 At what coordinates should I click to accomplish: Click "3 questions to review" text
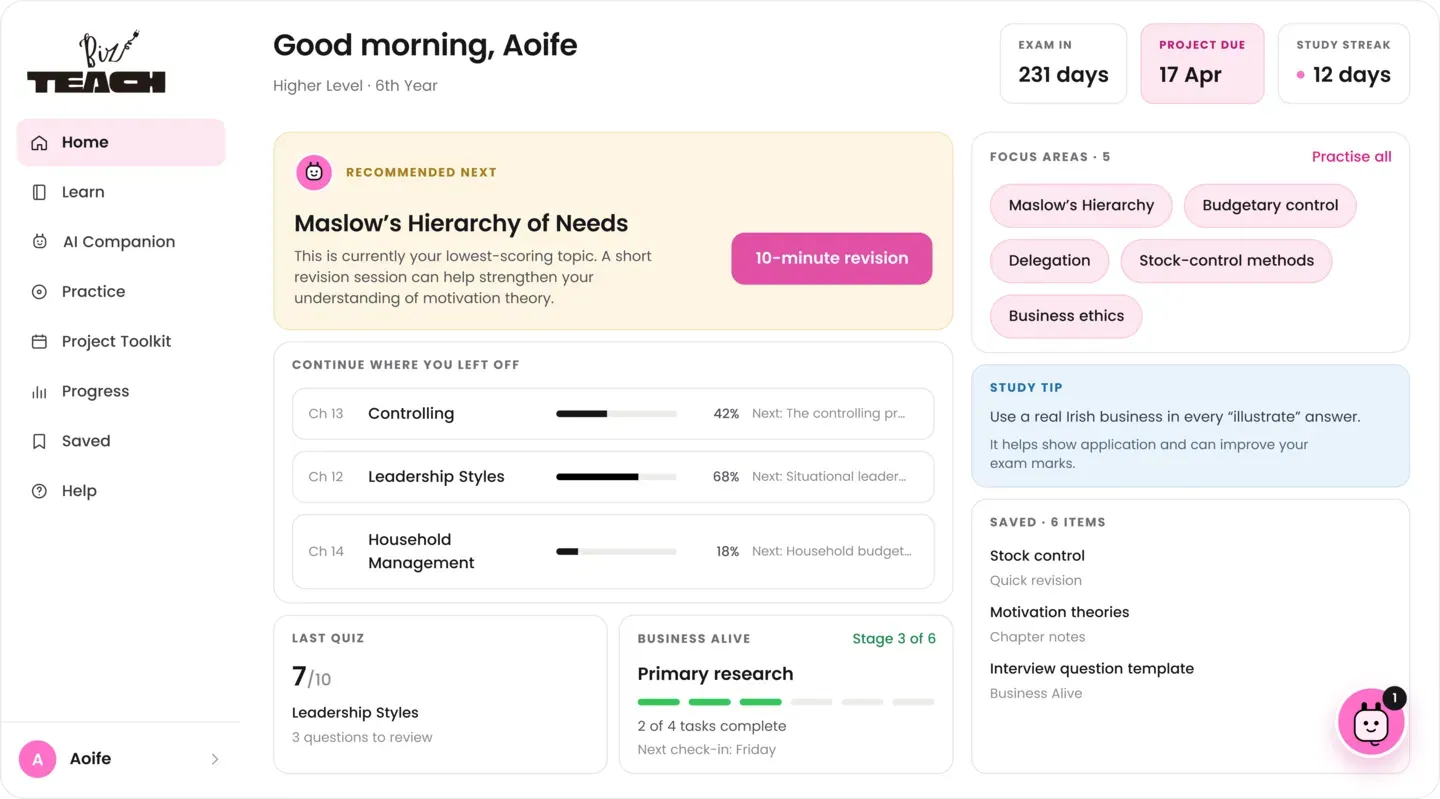[x=362, y=738]
